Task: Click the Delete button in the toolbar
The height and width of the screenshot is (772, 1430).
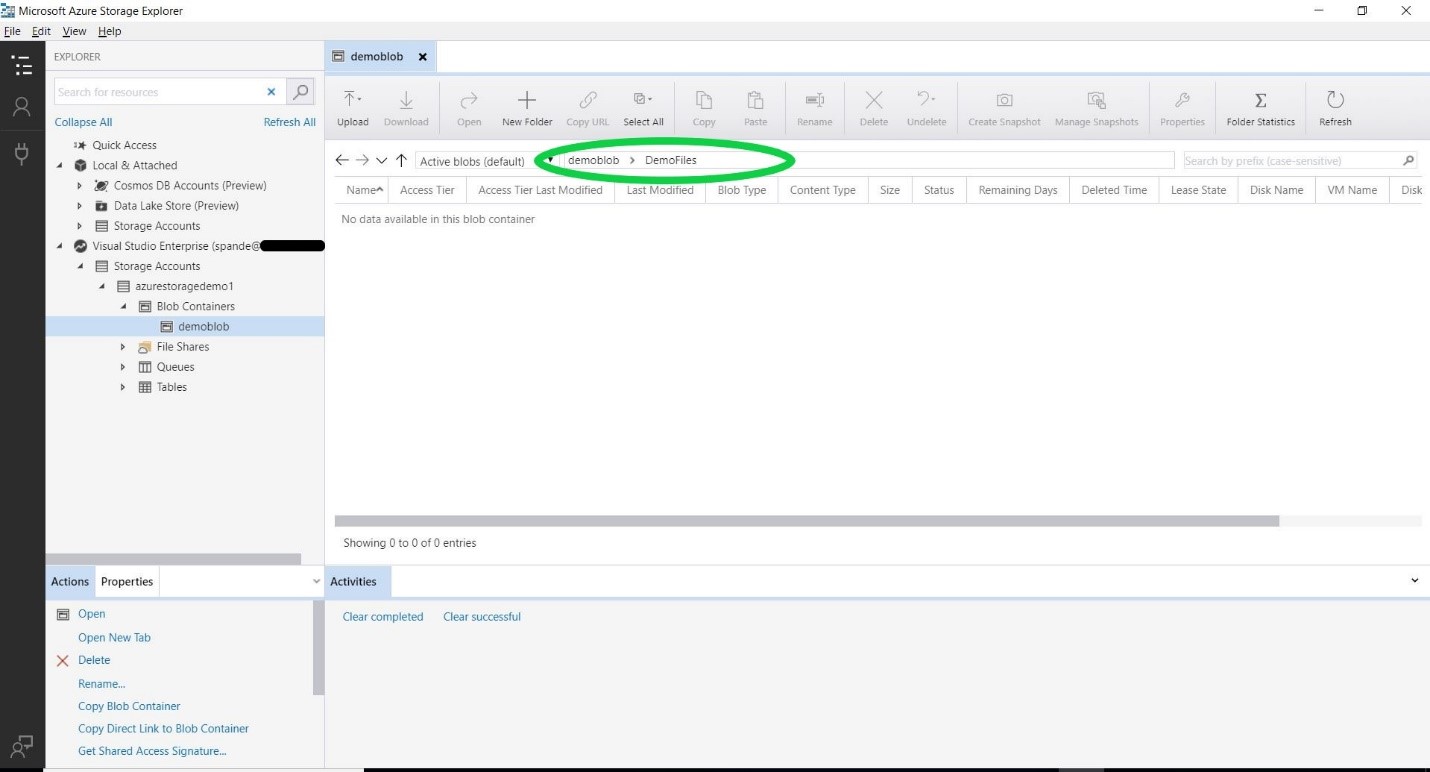Action: pyautogui.click(x=874, y=108)
